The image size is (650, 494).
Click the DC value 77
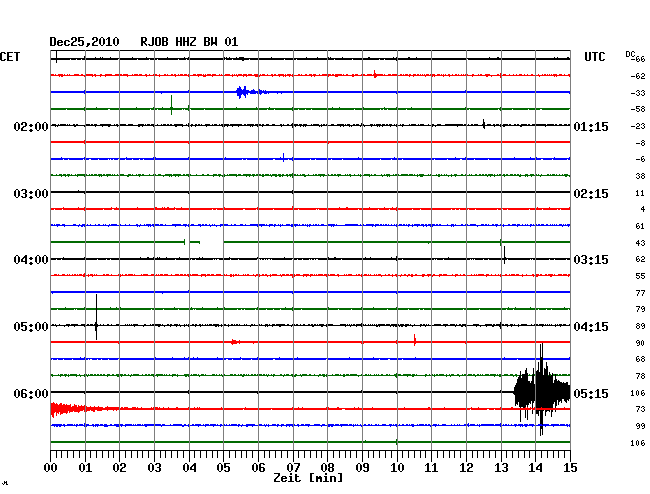pyautogui.click(x=640, y=293)
